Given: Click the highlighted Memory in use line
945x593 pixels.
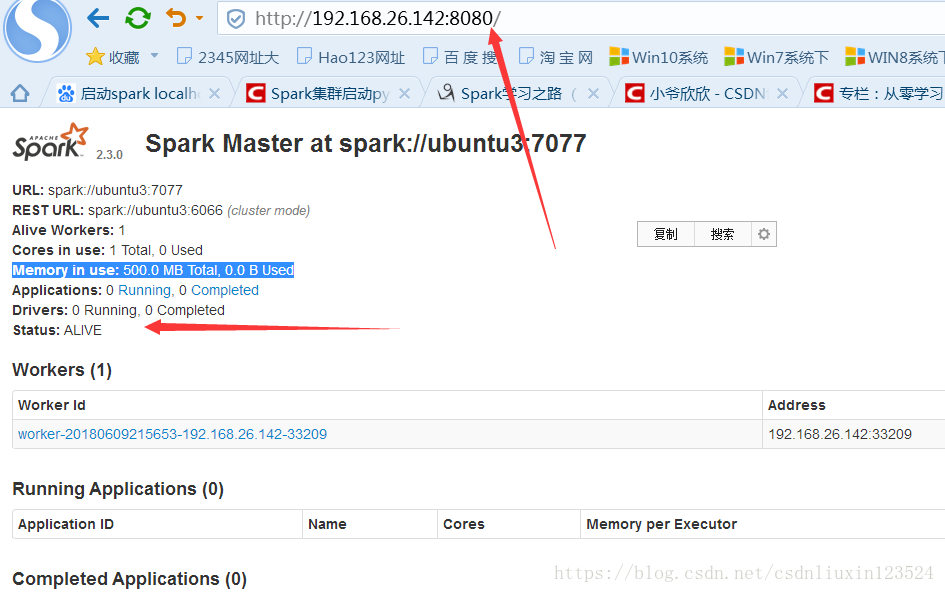Looking at the screenshot, I should pyautogui.click(x=153, y=270).
